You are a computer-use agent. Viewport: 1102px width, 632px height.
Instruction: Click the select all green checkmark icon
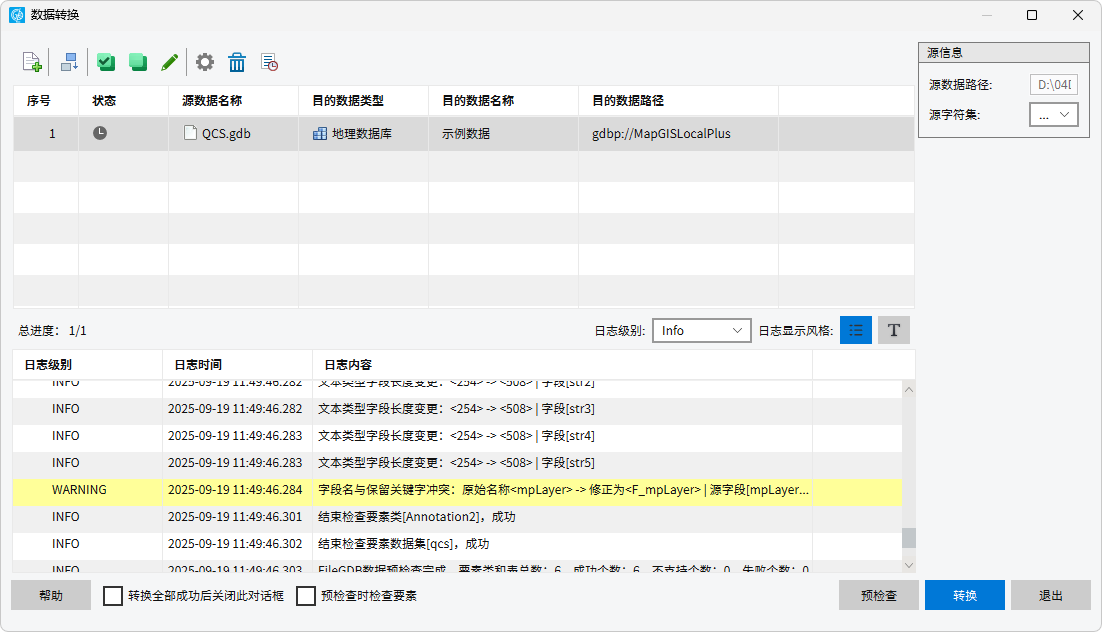[x=106, y=62]
